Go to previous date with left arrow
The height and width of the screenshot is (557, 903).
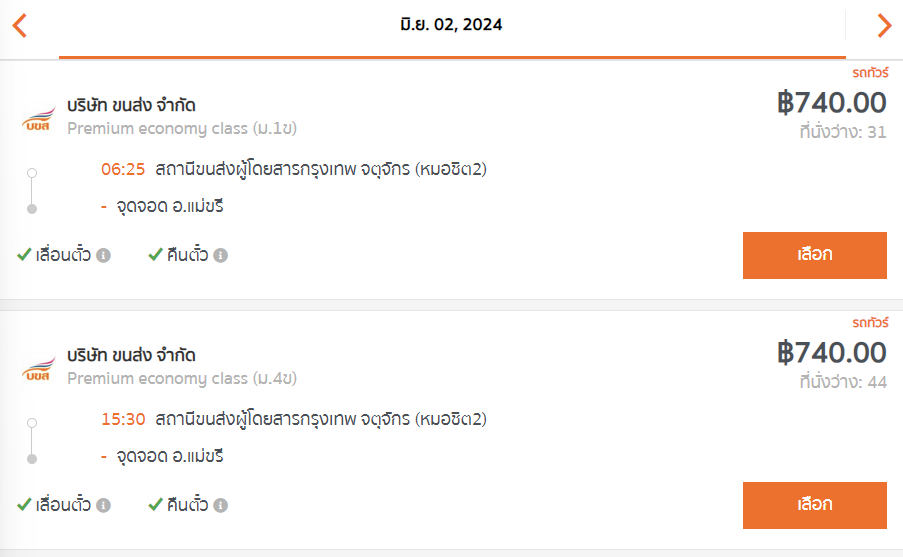click(x=20, y=25)
